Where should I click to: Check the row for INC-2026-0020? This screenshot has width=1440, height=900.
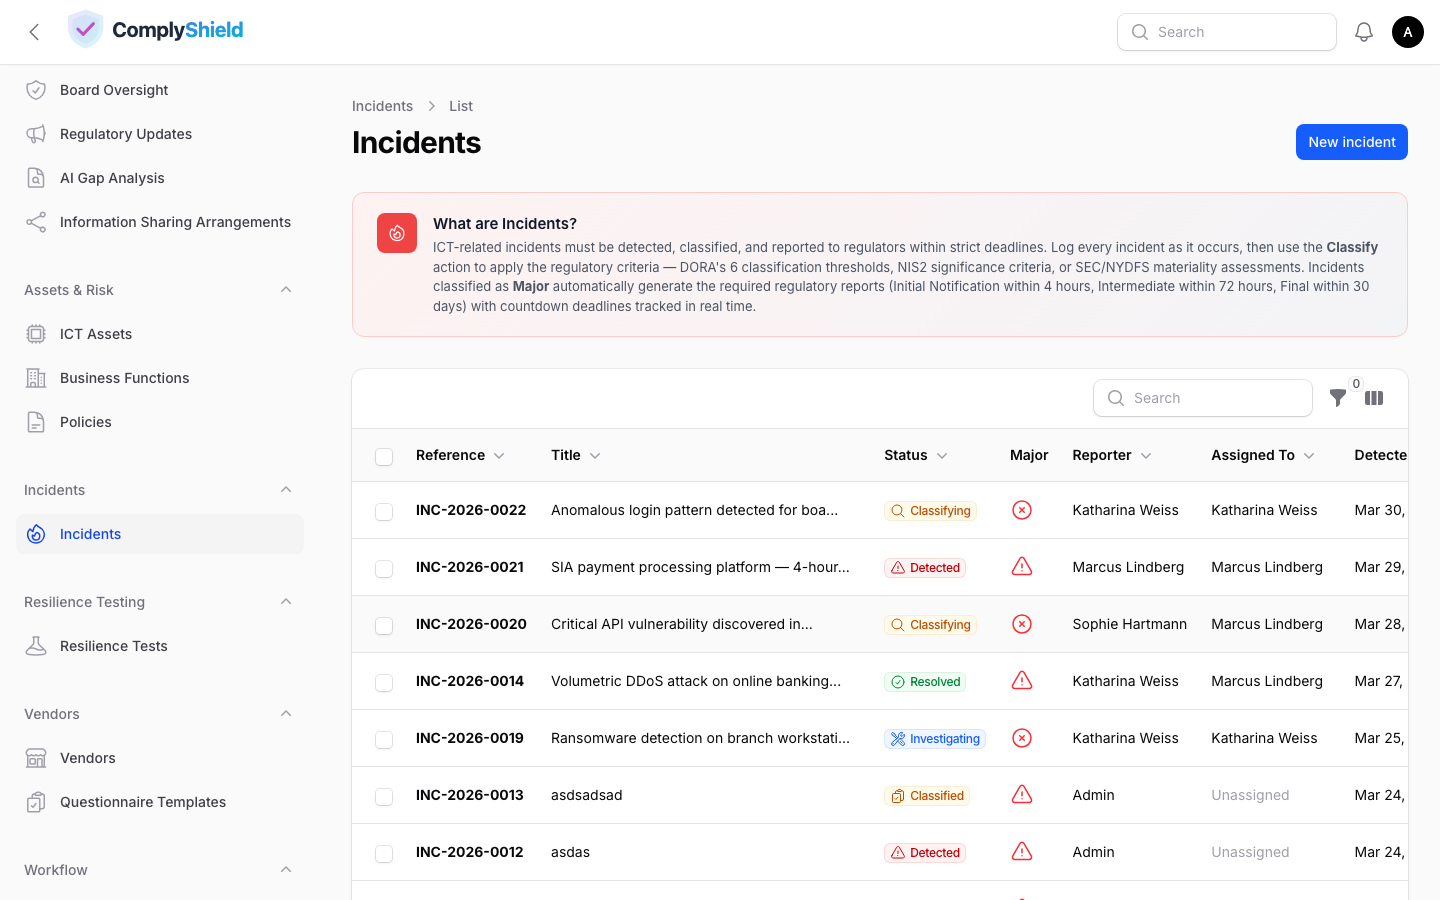pos(384,626)
